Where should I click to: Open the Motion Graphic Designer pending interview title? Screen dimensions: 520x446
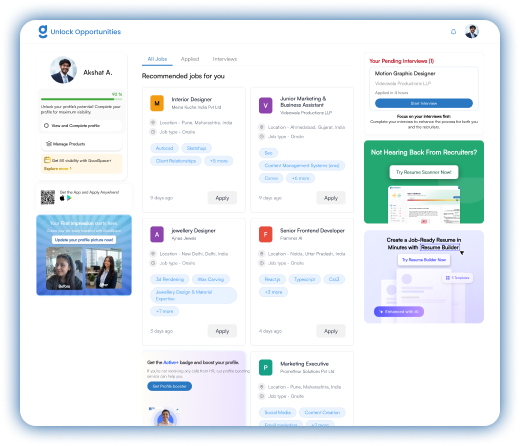pos(405,73)
